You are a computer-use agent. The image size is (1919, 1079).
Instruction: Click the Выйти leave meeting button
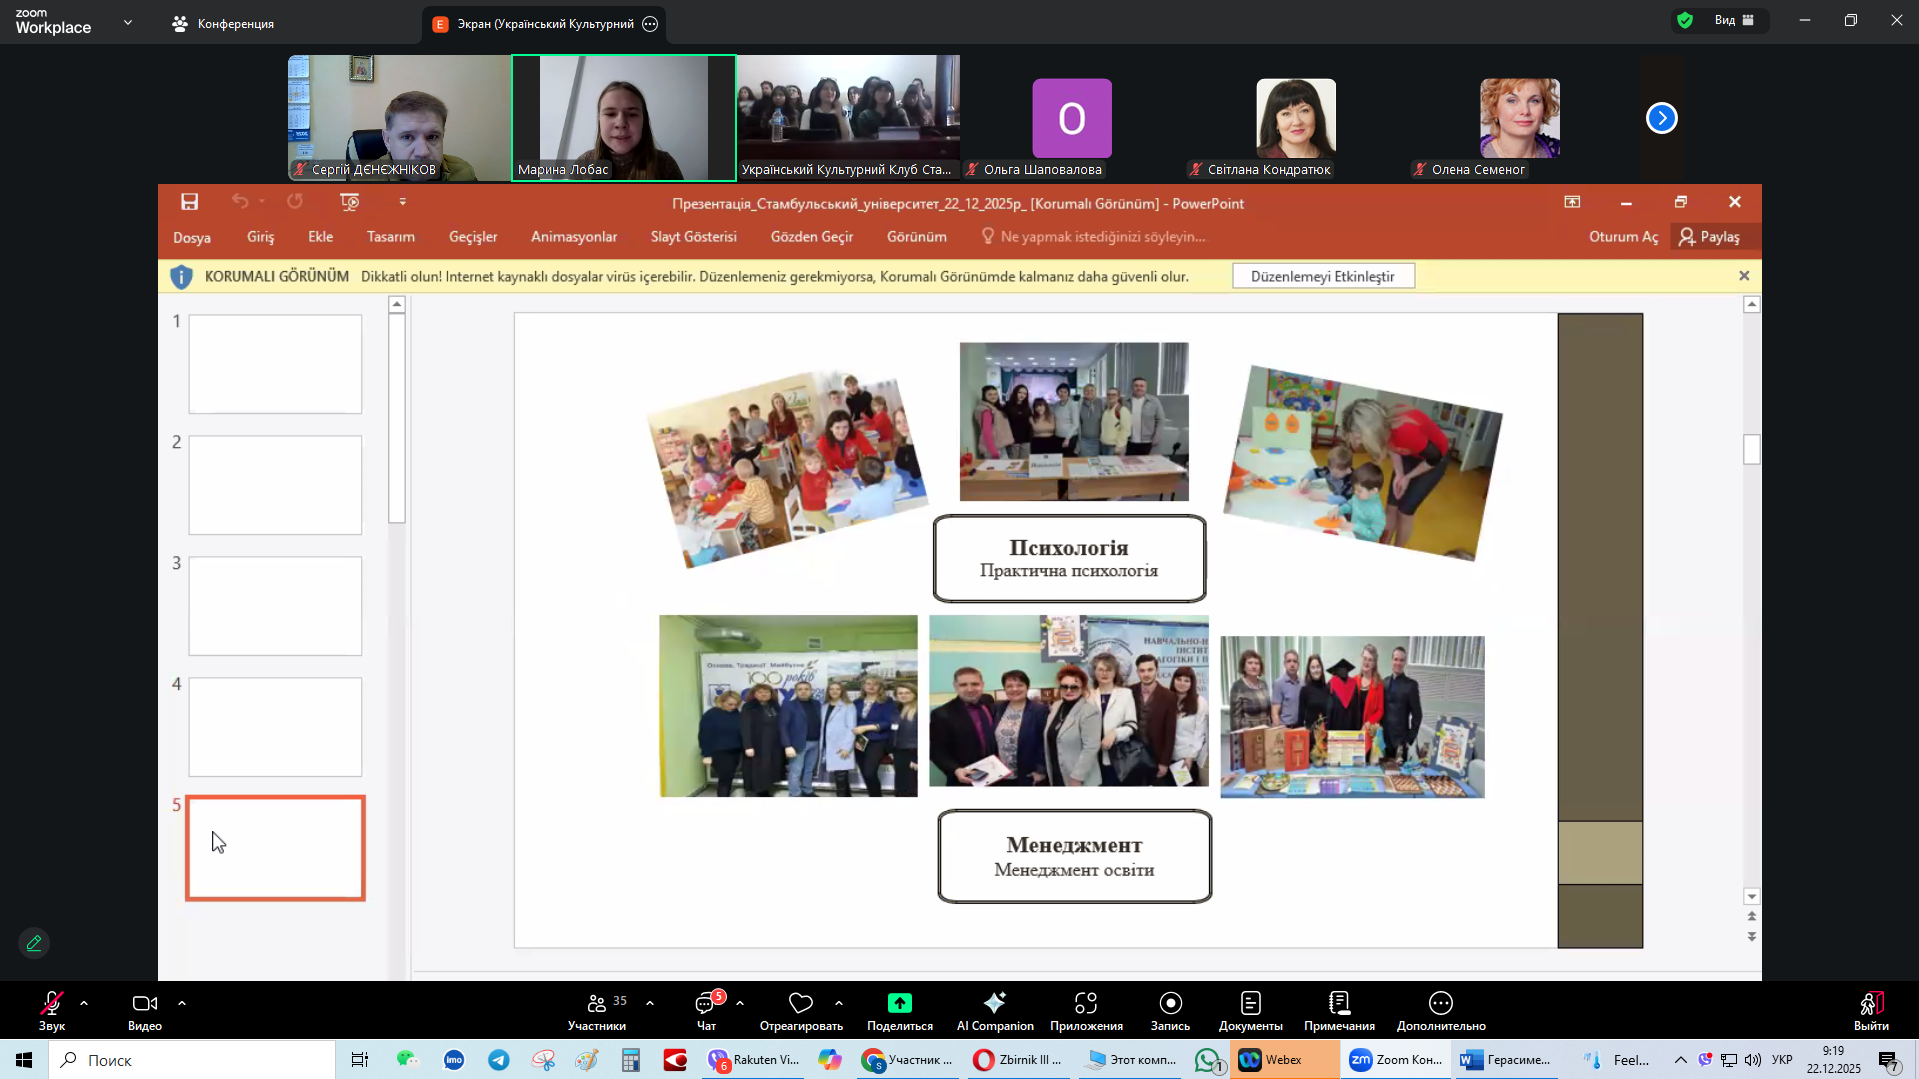pos(1871,1009)
